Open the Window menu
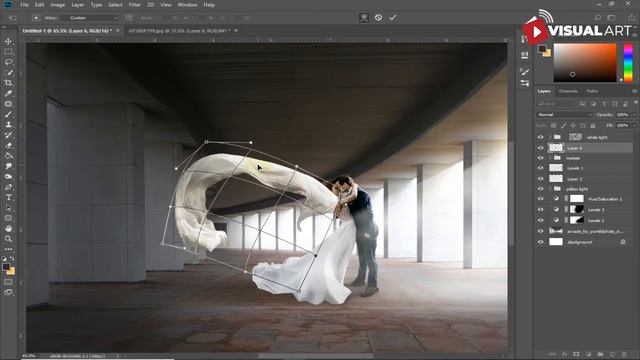Viewport: 640px width, 360px height. (187, 5)
